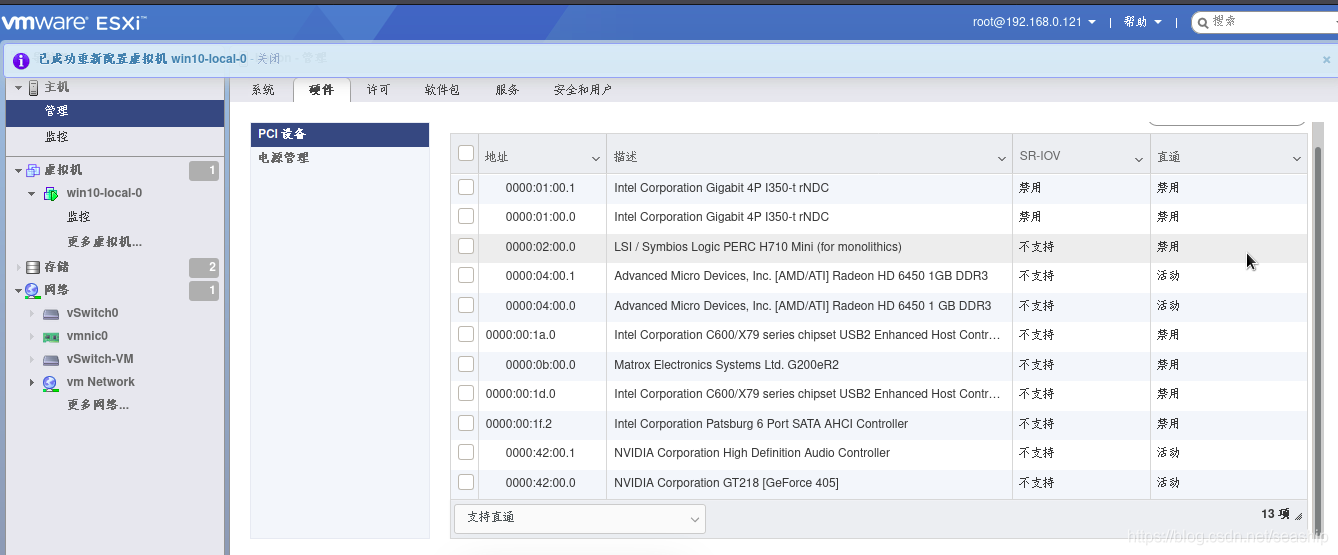1338x555 pixels.
Task: Click the 更多虚拟机... link
Action: tap(105, 242)
